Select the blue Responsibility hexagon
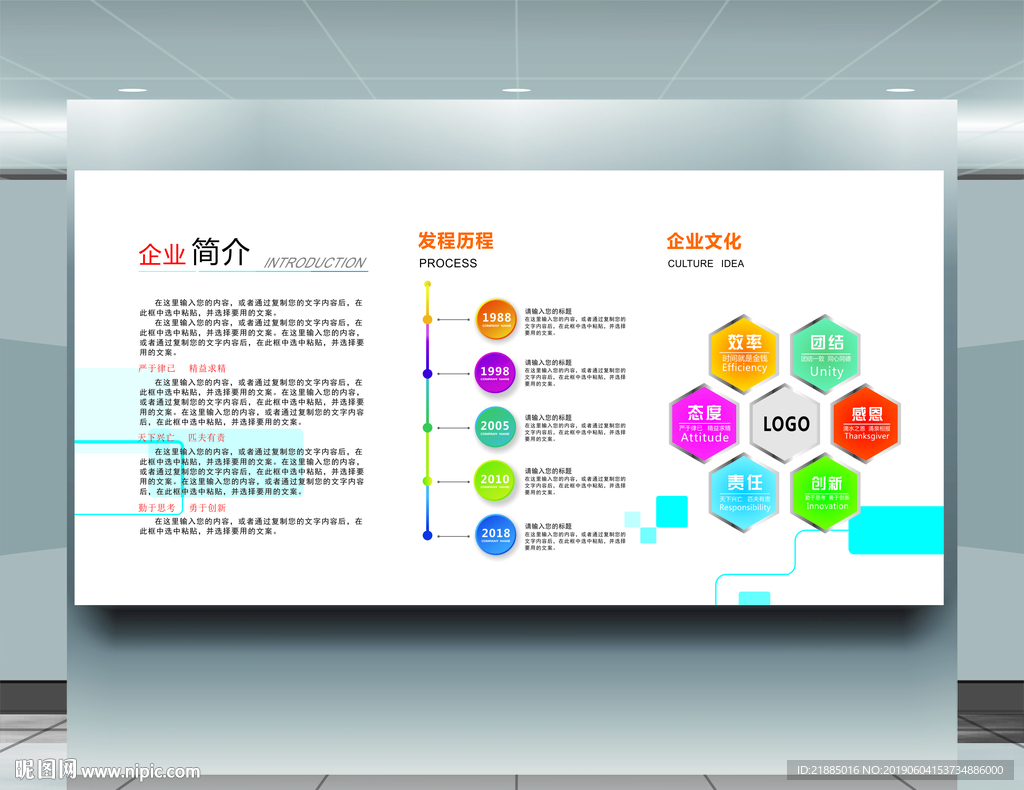The image size is (1024, 790). coord(744,494)
